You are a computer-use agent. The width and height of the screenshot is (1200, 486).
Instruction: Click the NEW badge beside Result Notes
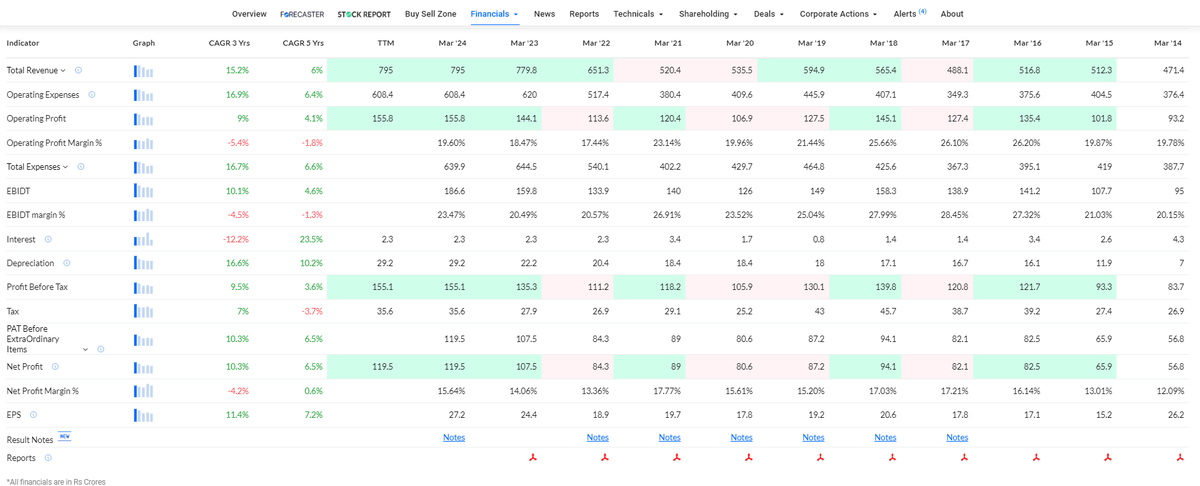click(x=65, y=437)
